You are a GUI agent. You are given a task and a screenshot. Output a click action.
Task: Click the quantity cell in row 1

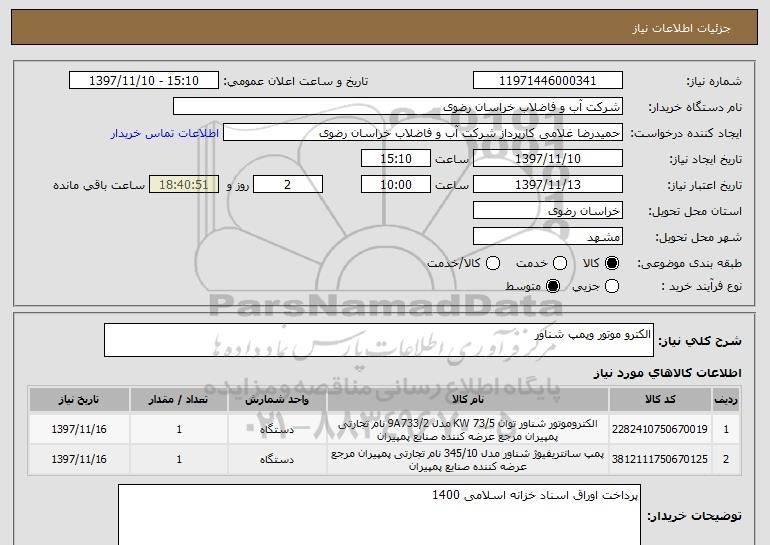click(x=179, y=430)
